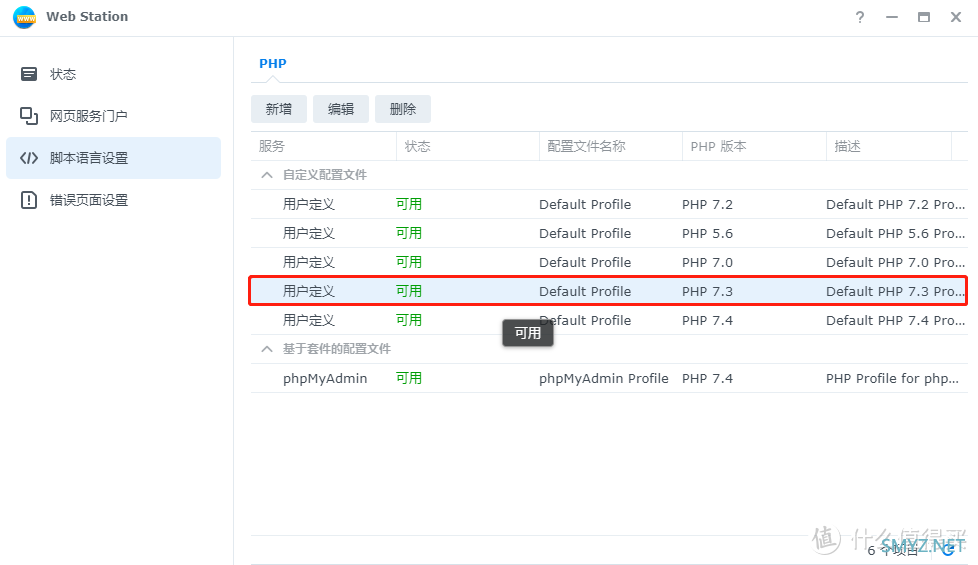Click the 网页服务门户 sidebar icon
Image resolution: width=978 pixels, height=565 pixels.
[x=29, y=116]
